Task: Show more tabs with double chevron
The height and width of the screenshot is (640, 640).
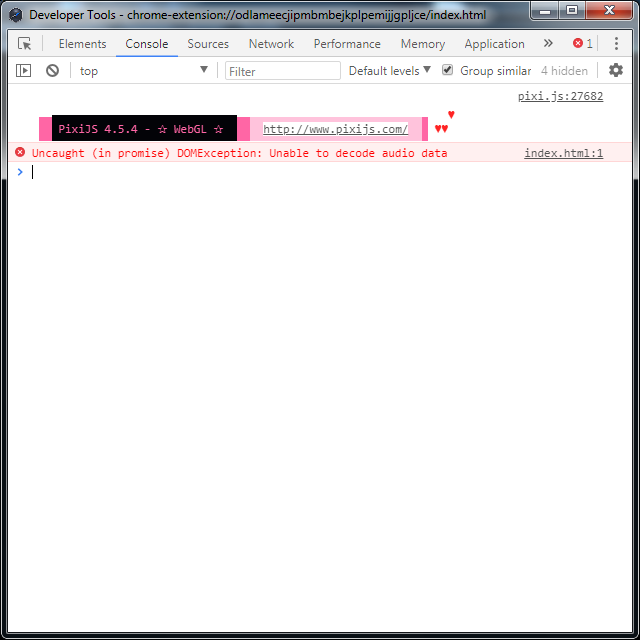Action: tap(548, 43)
